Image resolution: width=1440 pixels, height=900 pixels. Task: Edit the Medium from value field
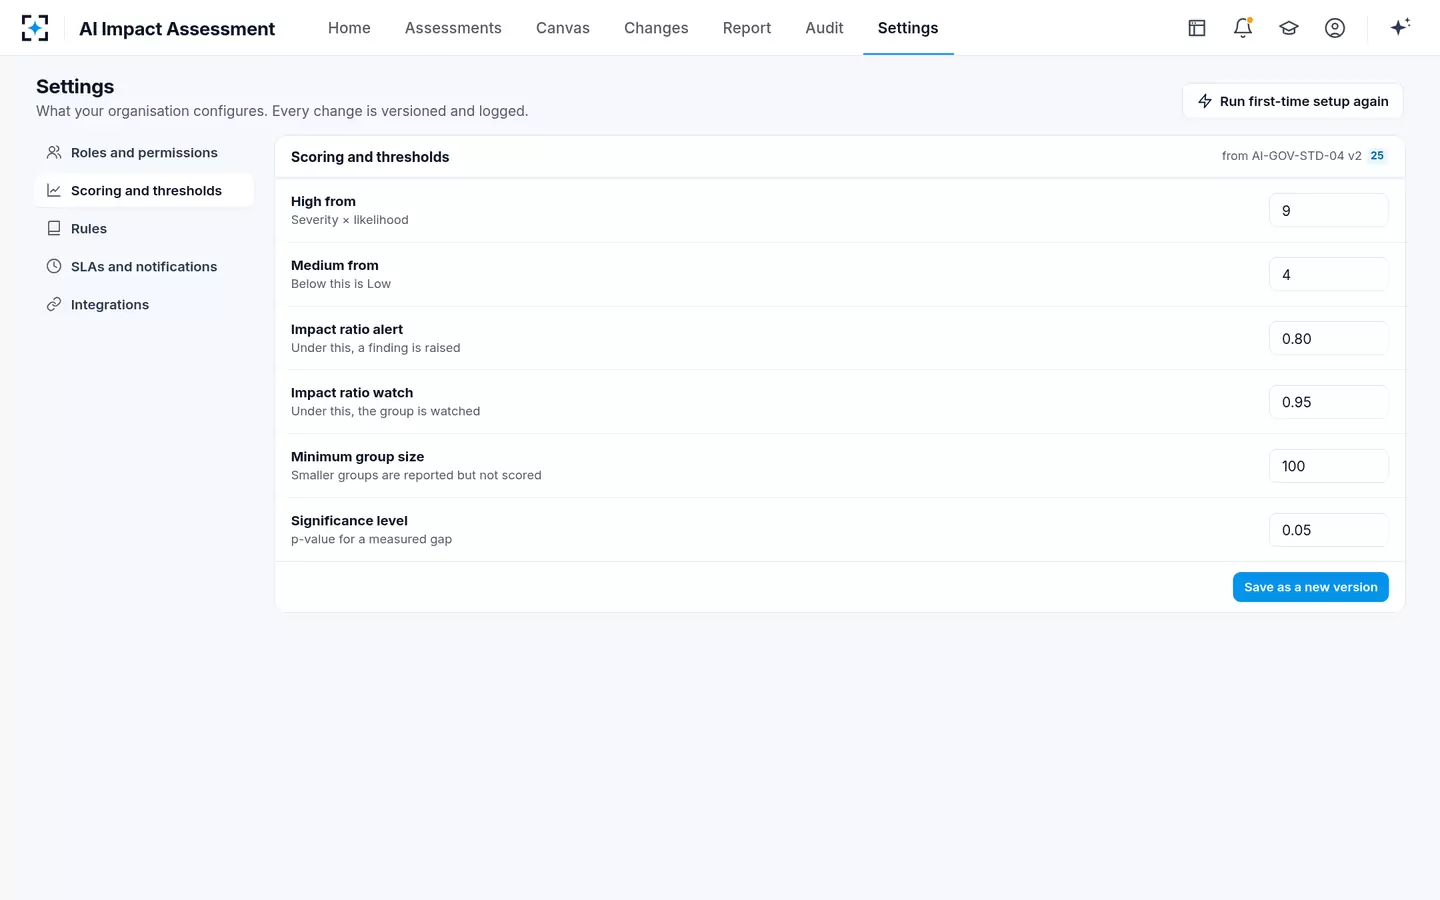1328,275
